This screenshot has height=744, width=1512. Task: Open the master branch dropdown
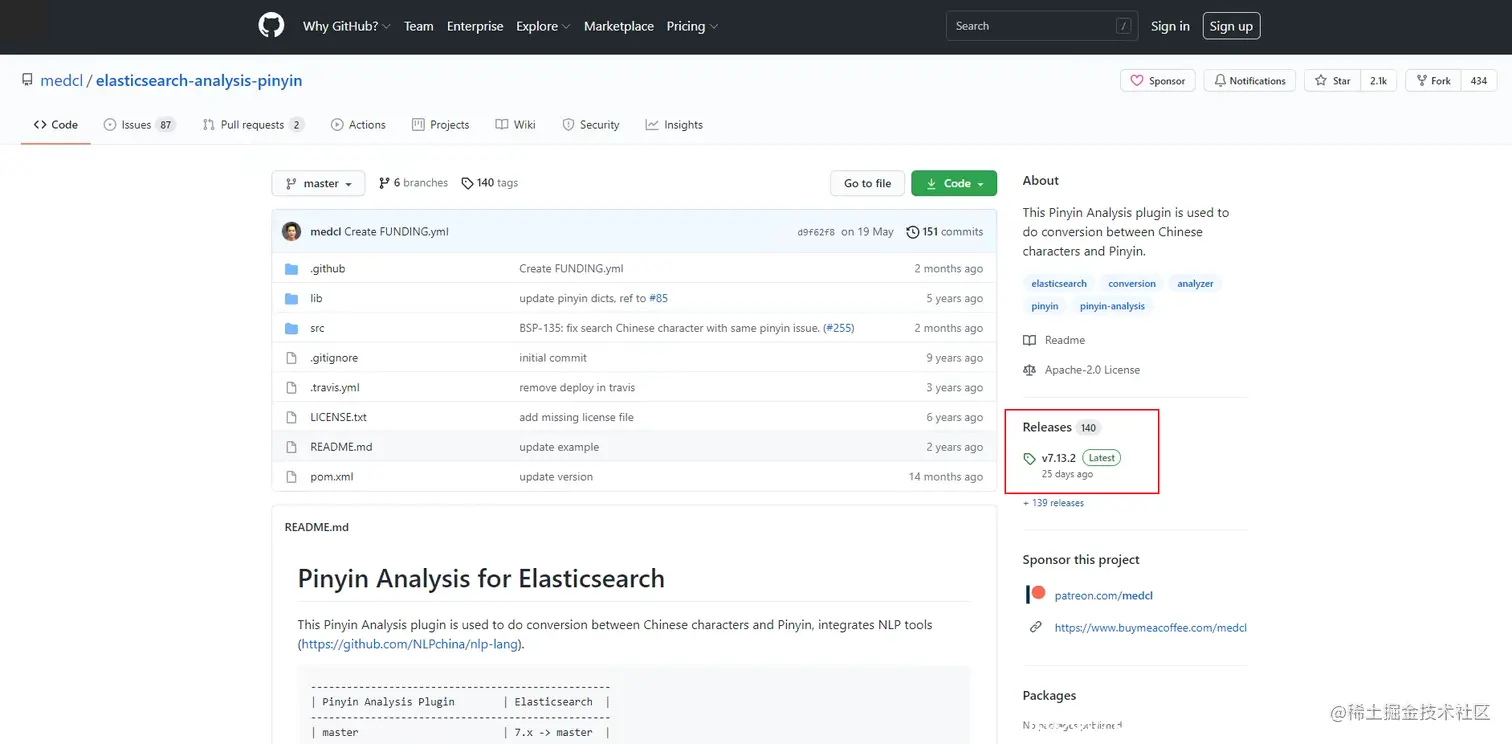point(318,183)
